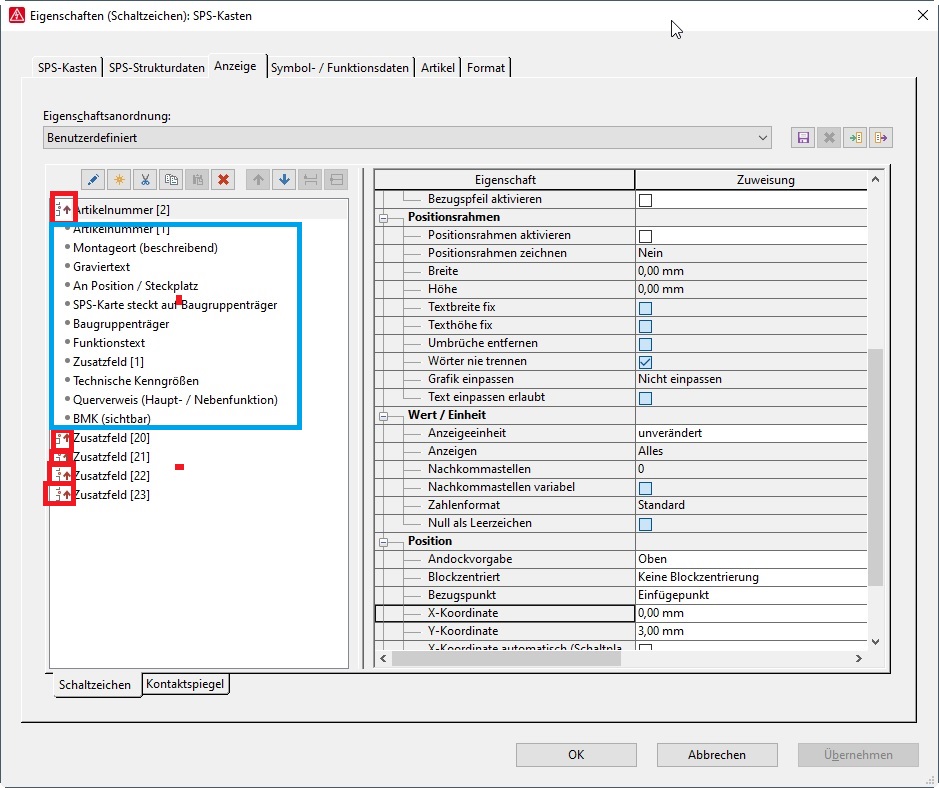Image resolution: width=939 pixels, height=788 pixels.
Task: Open the SPS-Strukturdaten tab
Action: pos(156,68)
